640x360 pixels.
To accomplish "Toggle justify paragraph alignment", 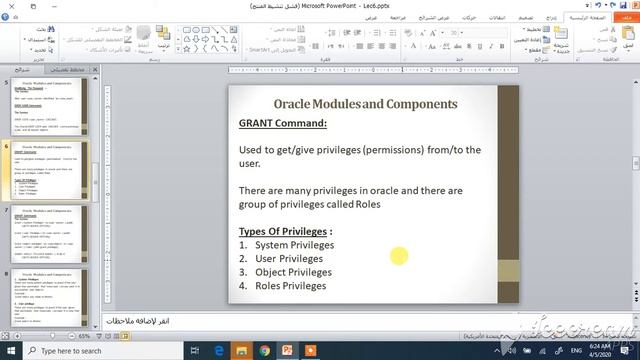I will click(x=359, y=46).
